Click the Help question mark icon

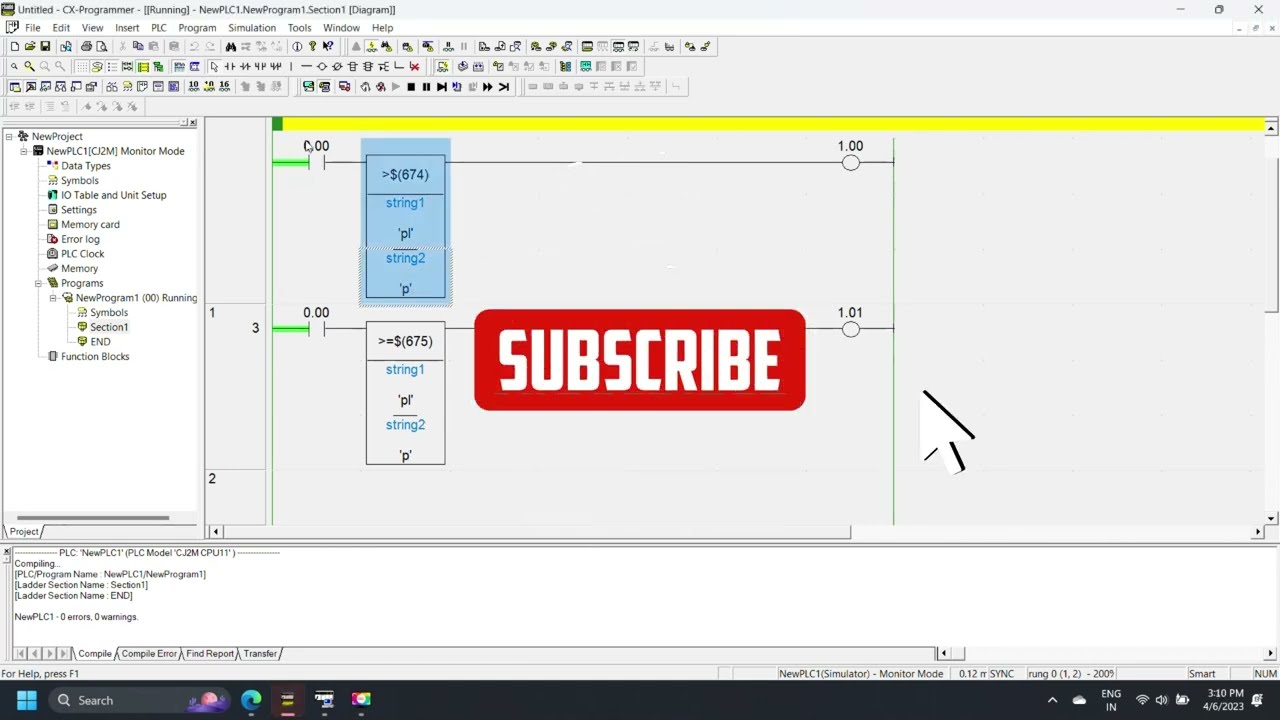coord(312,46)
